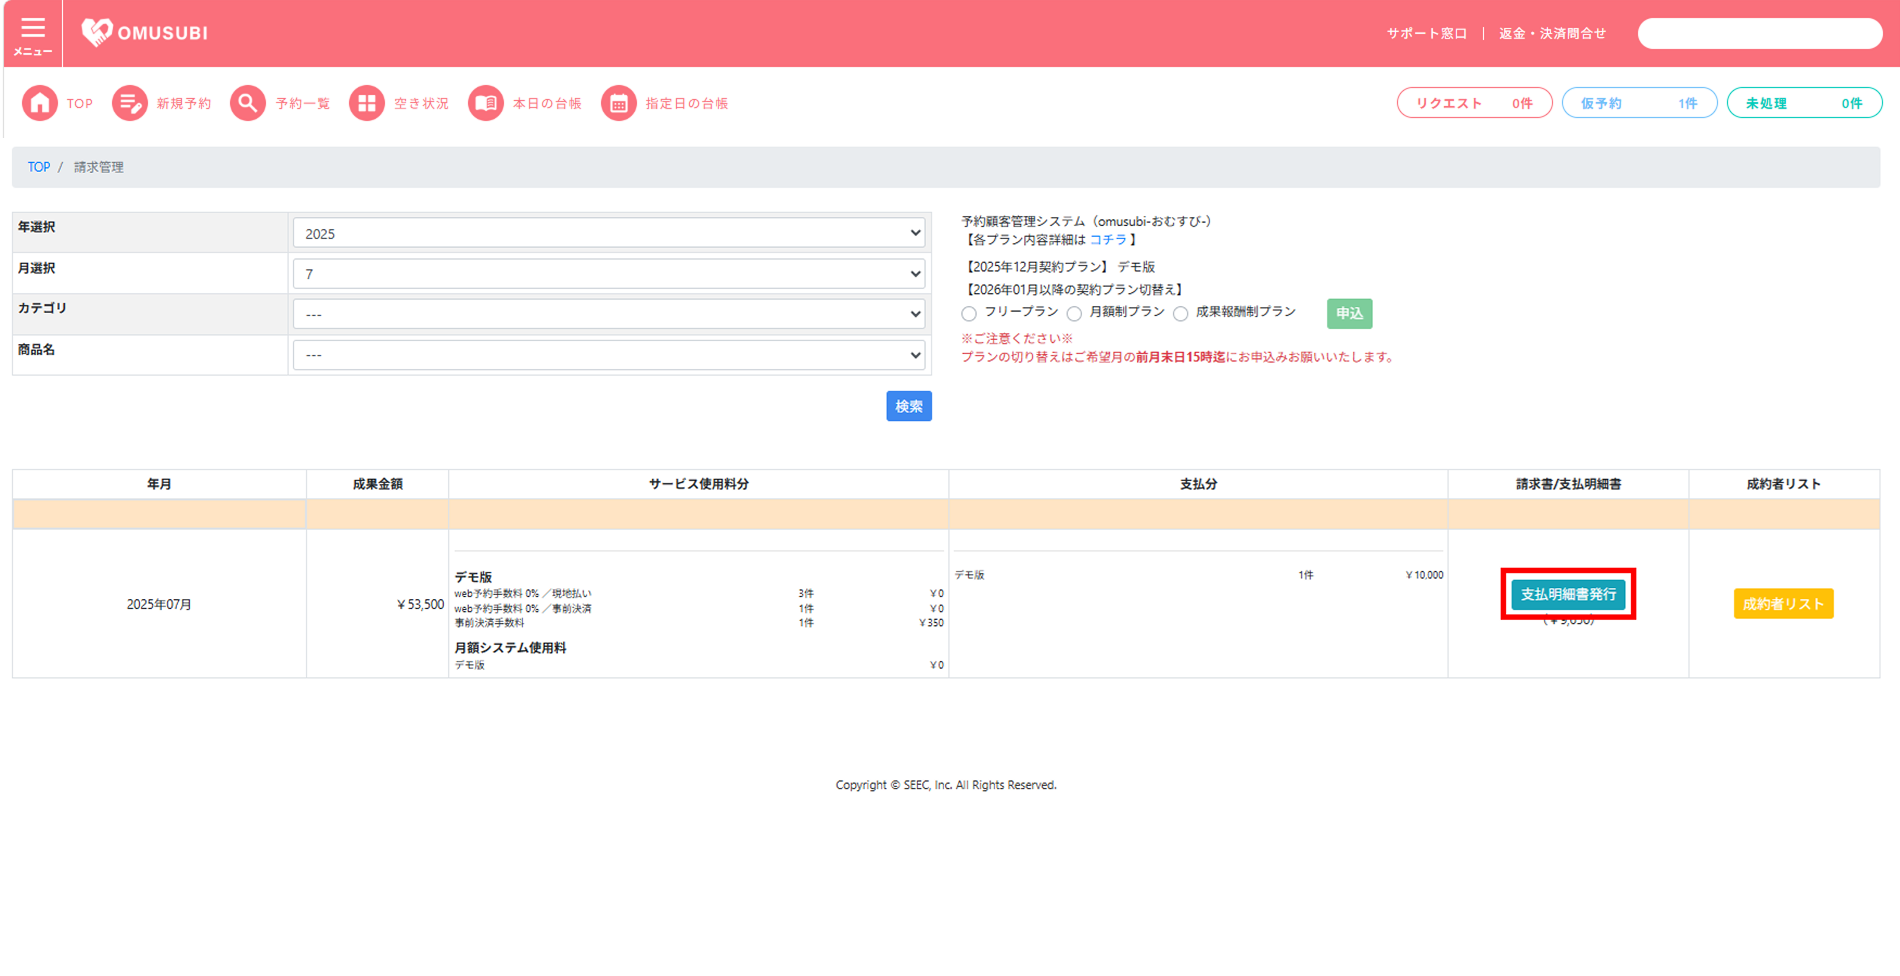This screenshot has width=1900, height=976.
Task: Expand the 商品名 dropdown
Action: [609, 355]
